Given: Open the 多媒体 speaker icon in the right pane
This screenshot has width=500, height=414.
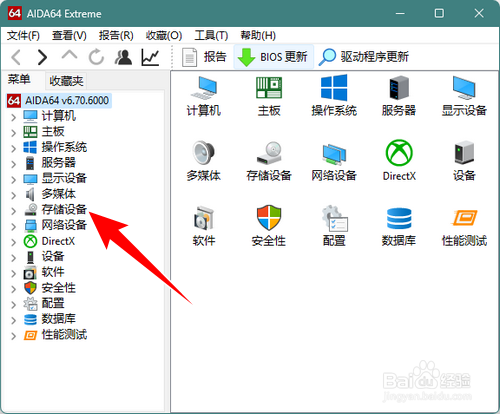Looking at the screenshot, I should (204, 161).
